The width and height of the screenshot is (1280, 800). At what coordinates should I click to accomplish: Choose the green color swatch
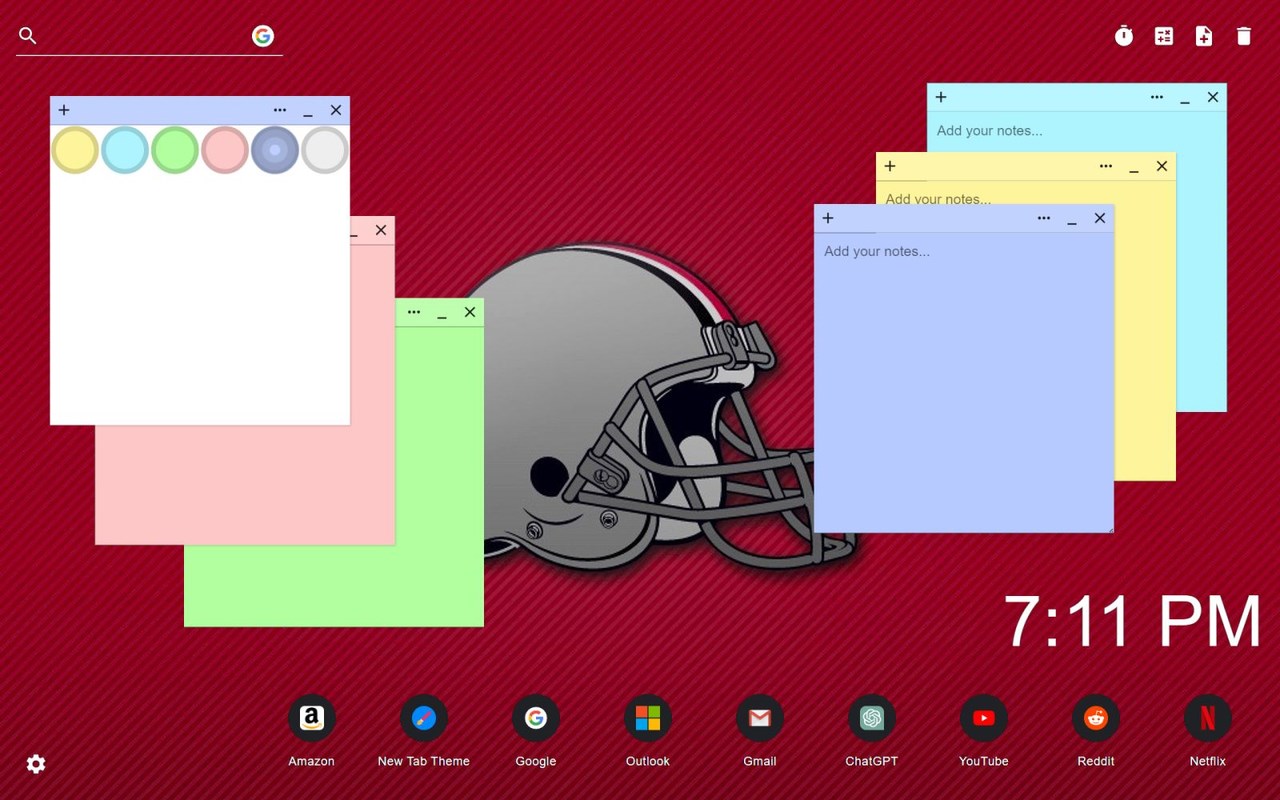[175, 150]
